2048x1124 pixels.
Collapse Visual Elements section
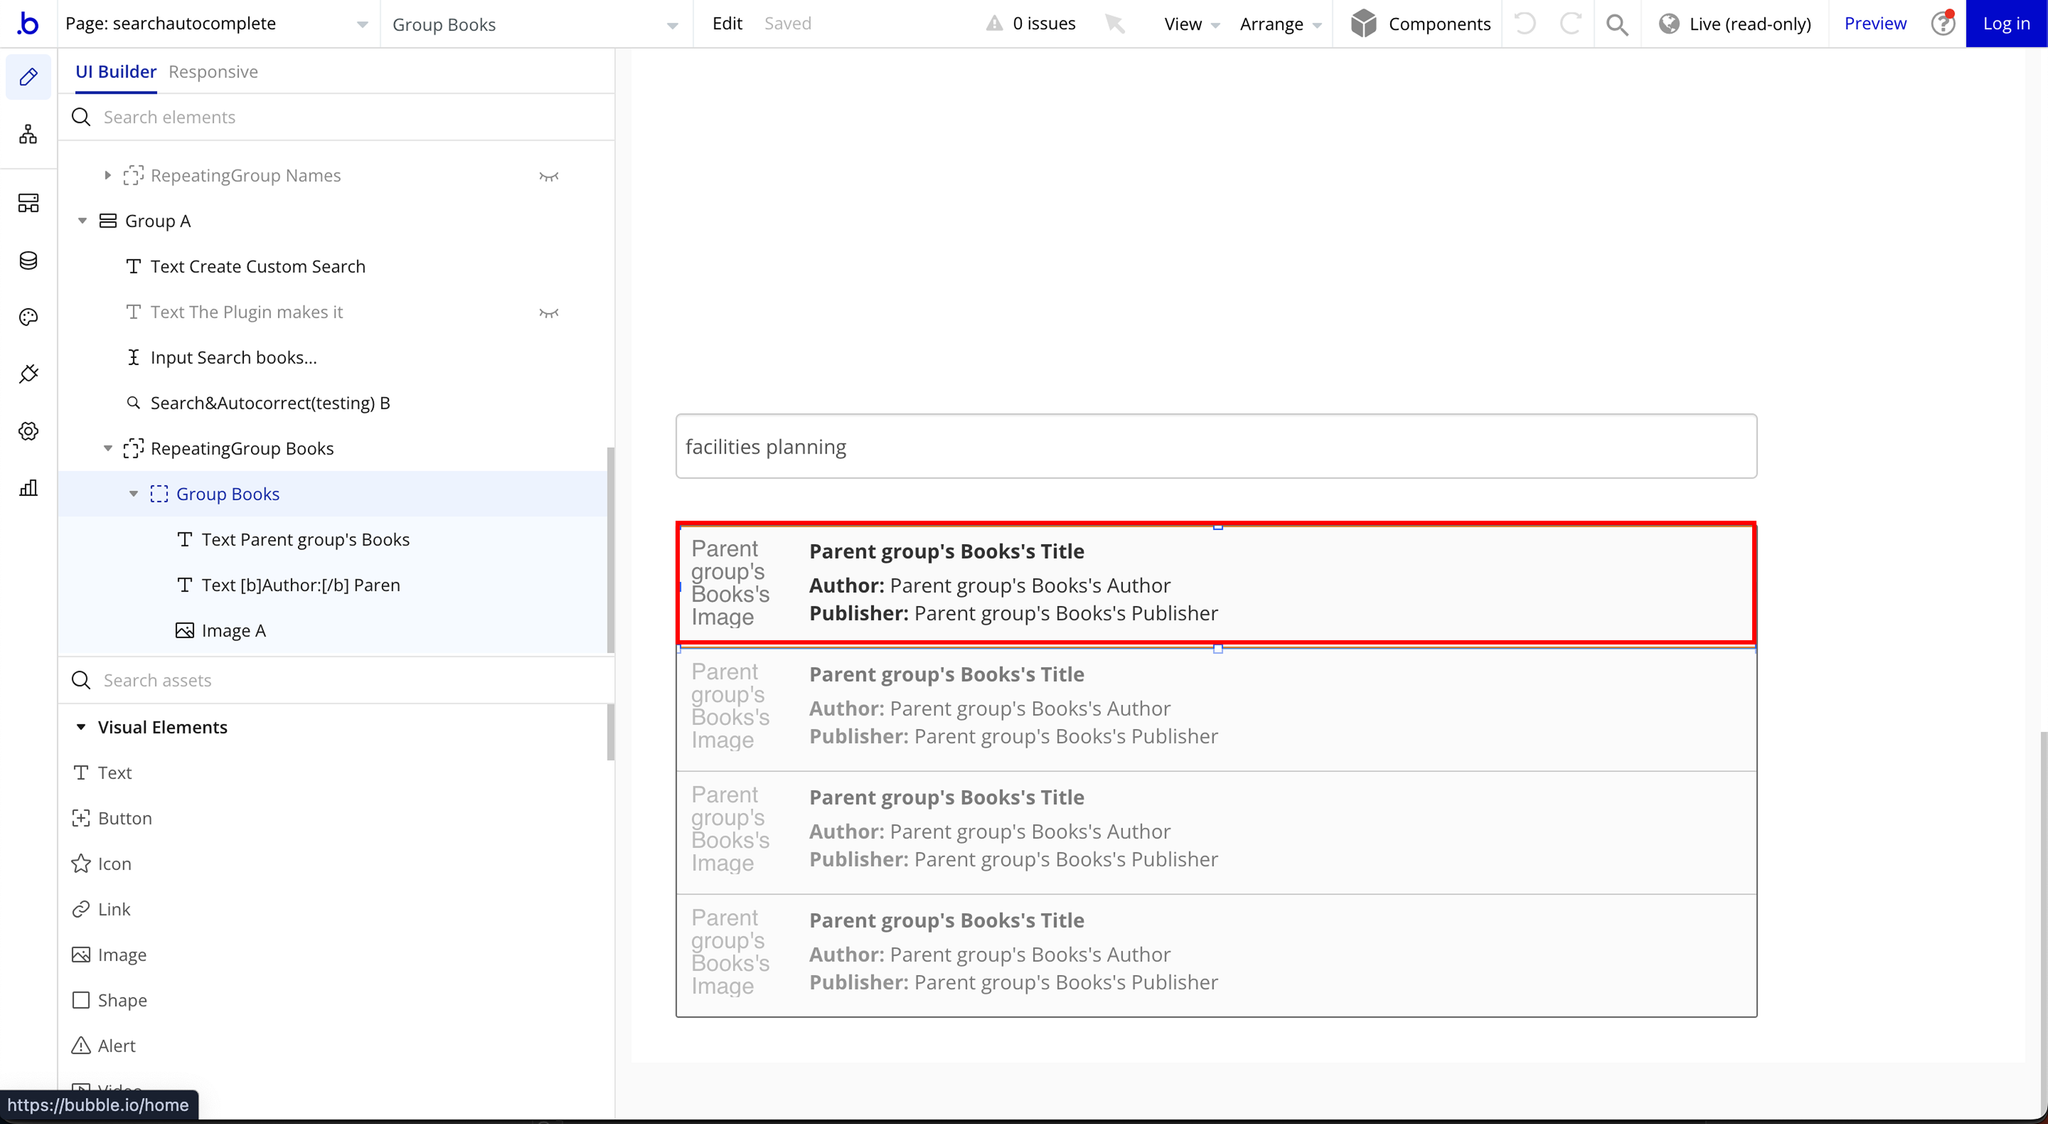[81, 727]
